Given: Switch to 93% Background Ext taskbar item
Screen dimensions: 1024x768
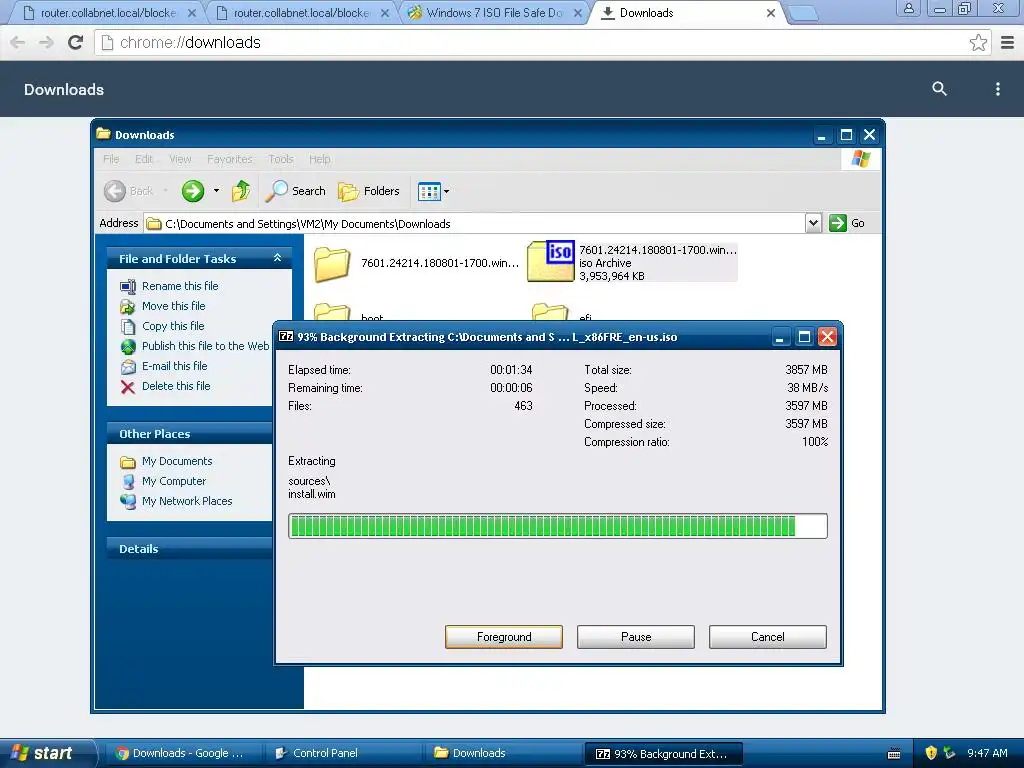Looking at the screenshot, I should [662, 754].
